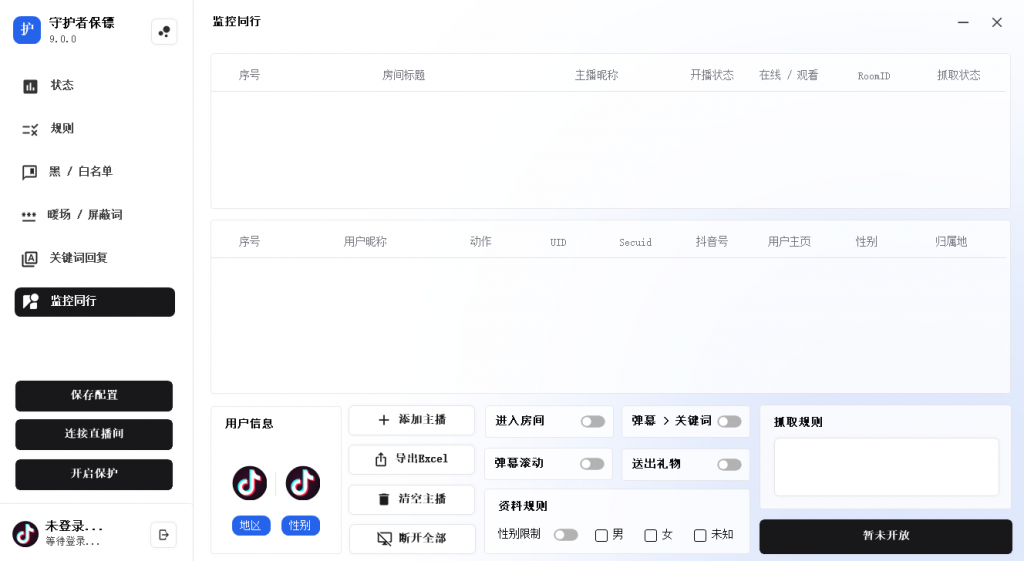Click the 关键词回复 sidebar icon
The image size is (1024, 561).
click(30, 258)
